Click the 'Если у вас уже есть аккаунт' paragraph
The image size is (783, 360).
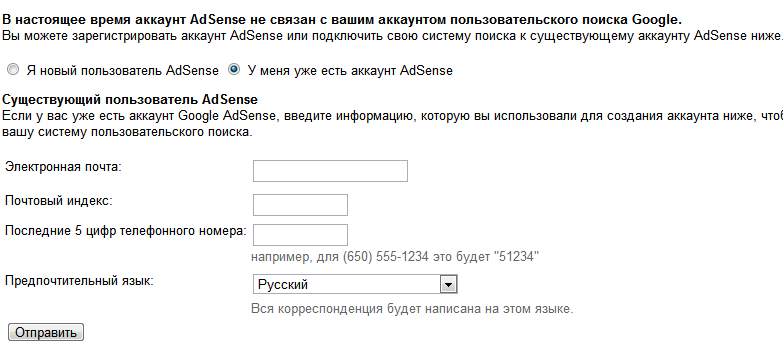pyautogui.click(x=392, y=124)
